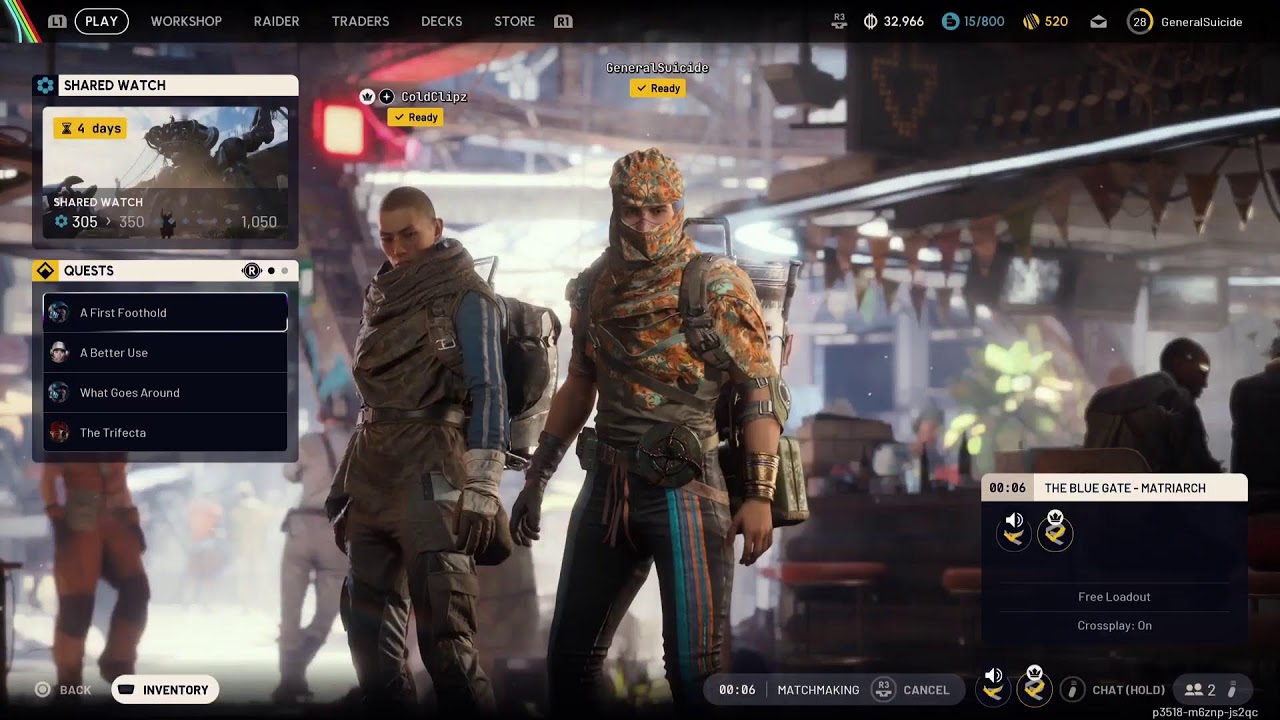Click the crowned leader emblem in the matchmaking panel
The image size is (1280, 720).
point(1055,531)
